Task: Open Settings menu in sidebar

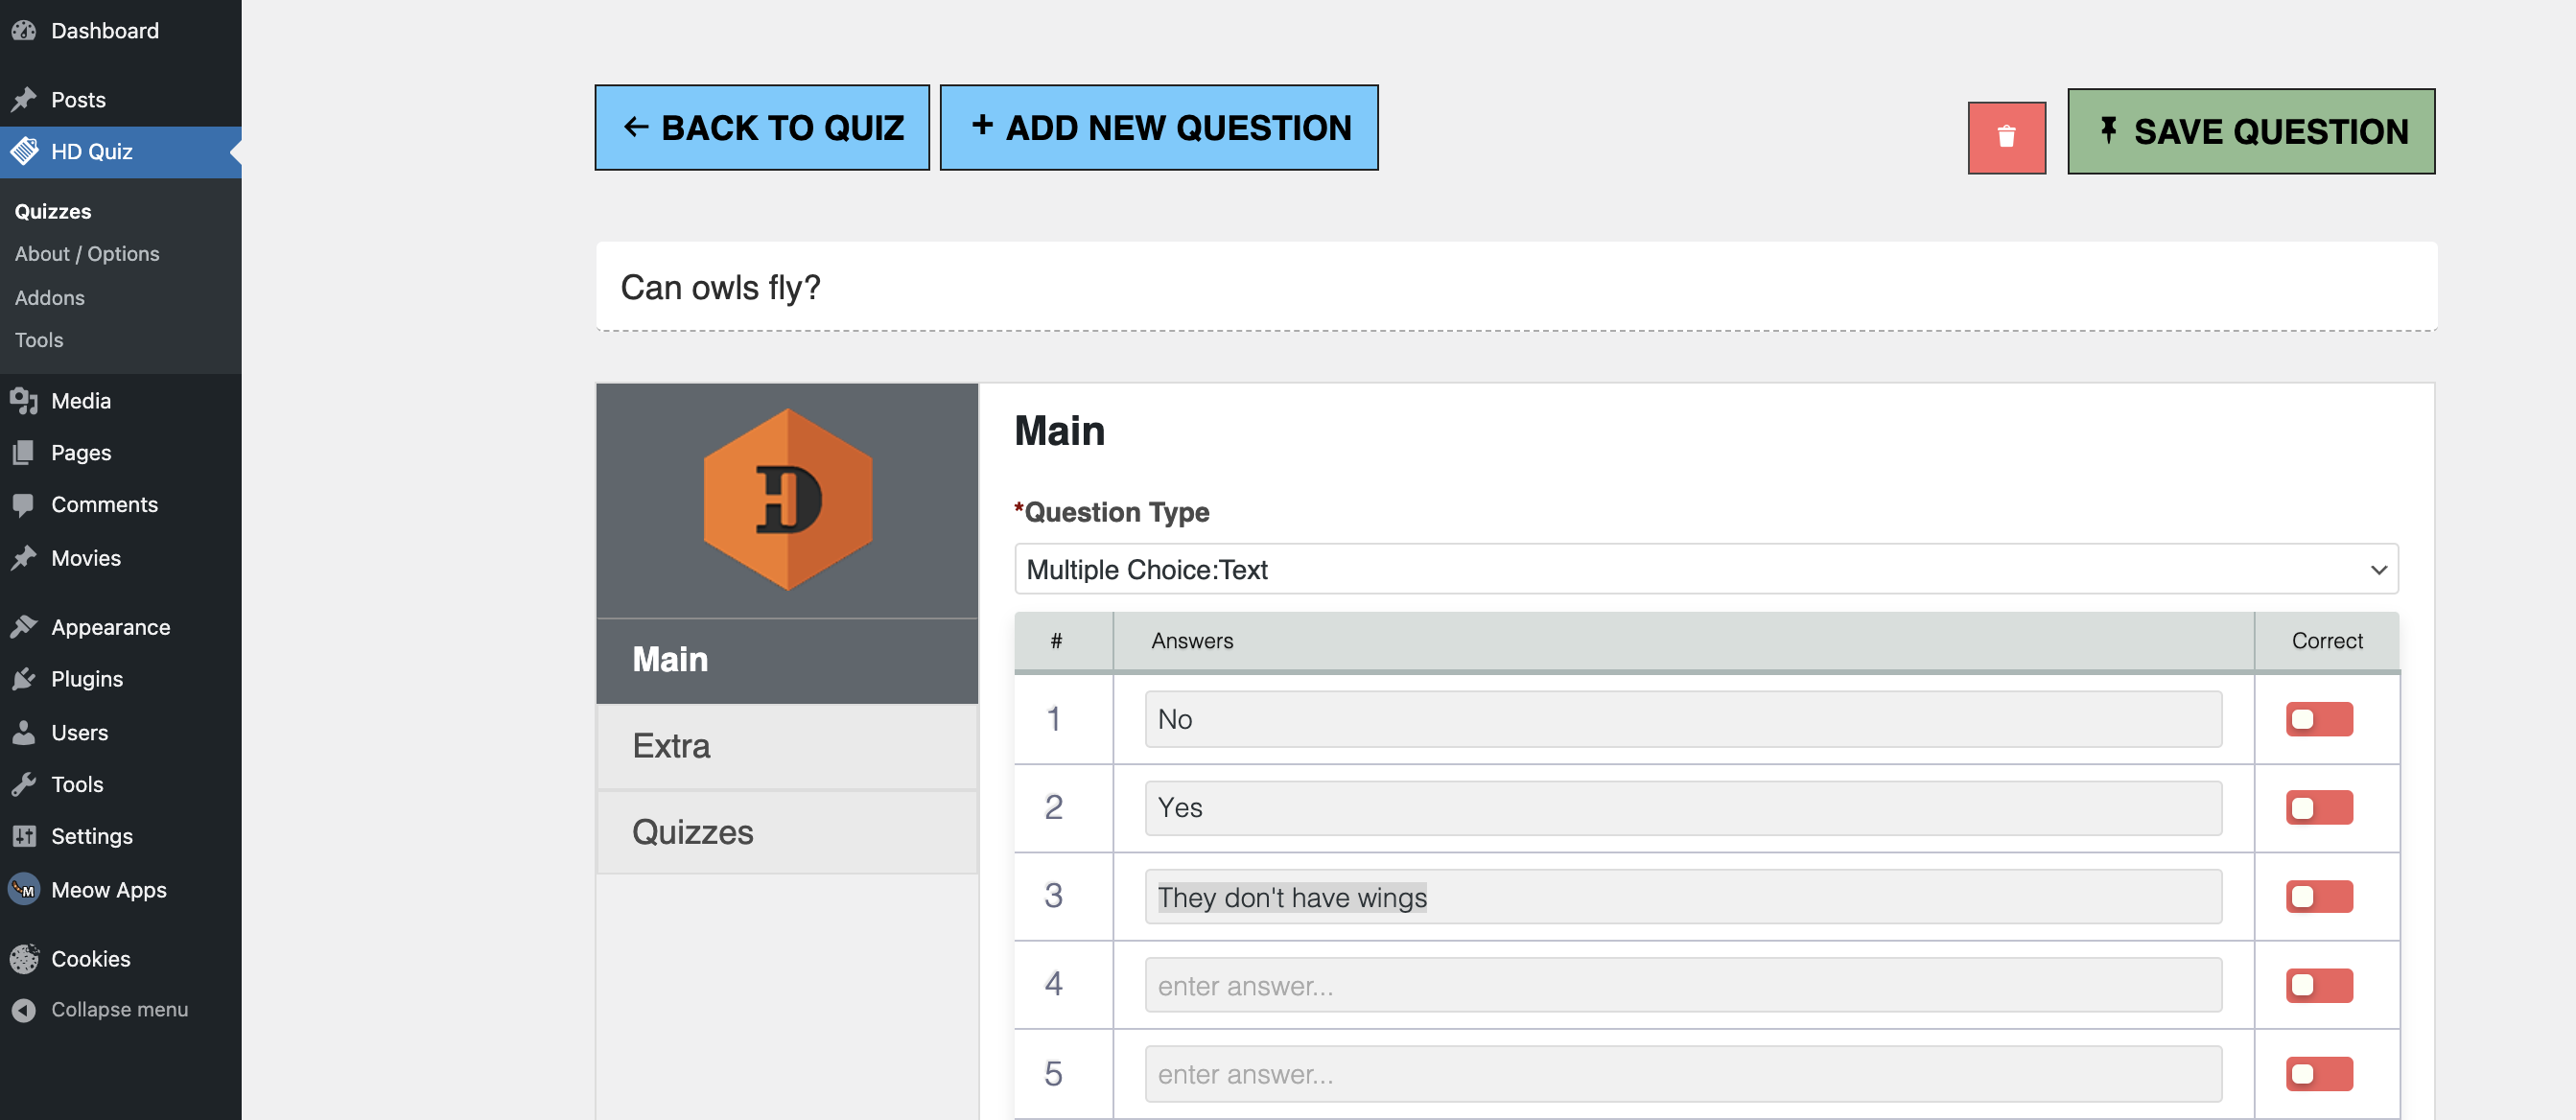Action: (91, 836)
